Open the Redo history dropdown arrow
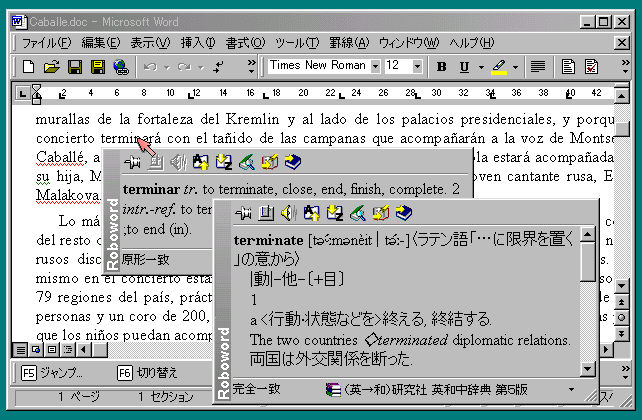This screenshot has width=642, height=420. pyautogui.click(x=201, y=67)
